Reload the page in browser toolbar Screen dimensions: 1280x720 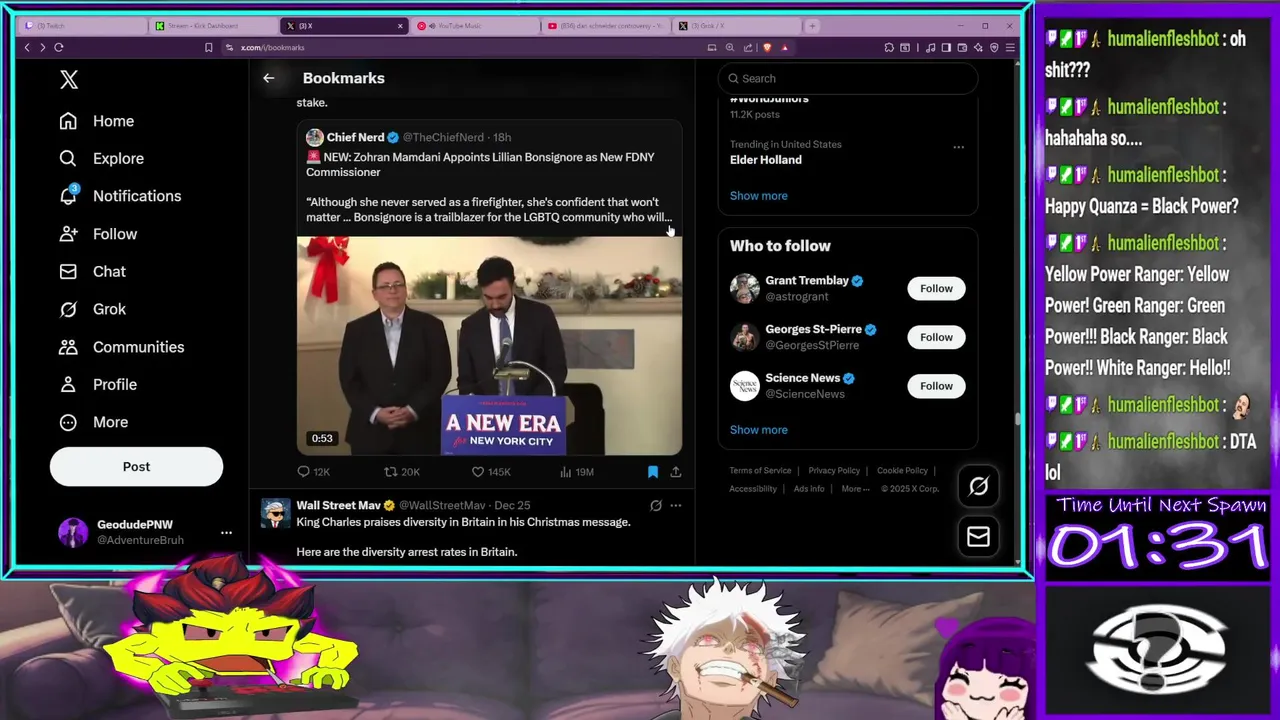59,47
